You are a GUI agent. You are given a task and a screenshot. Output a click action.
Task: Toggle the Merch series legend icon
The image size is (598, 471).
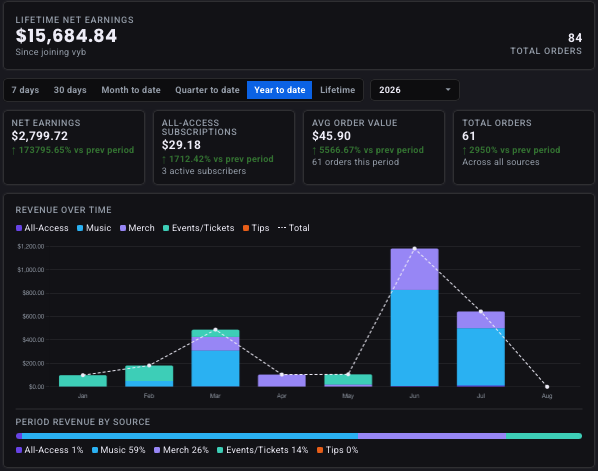pos(123,228)
